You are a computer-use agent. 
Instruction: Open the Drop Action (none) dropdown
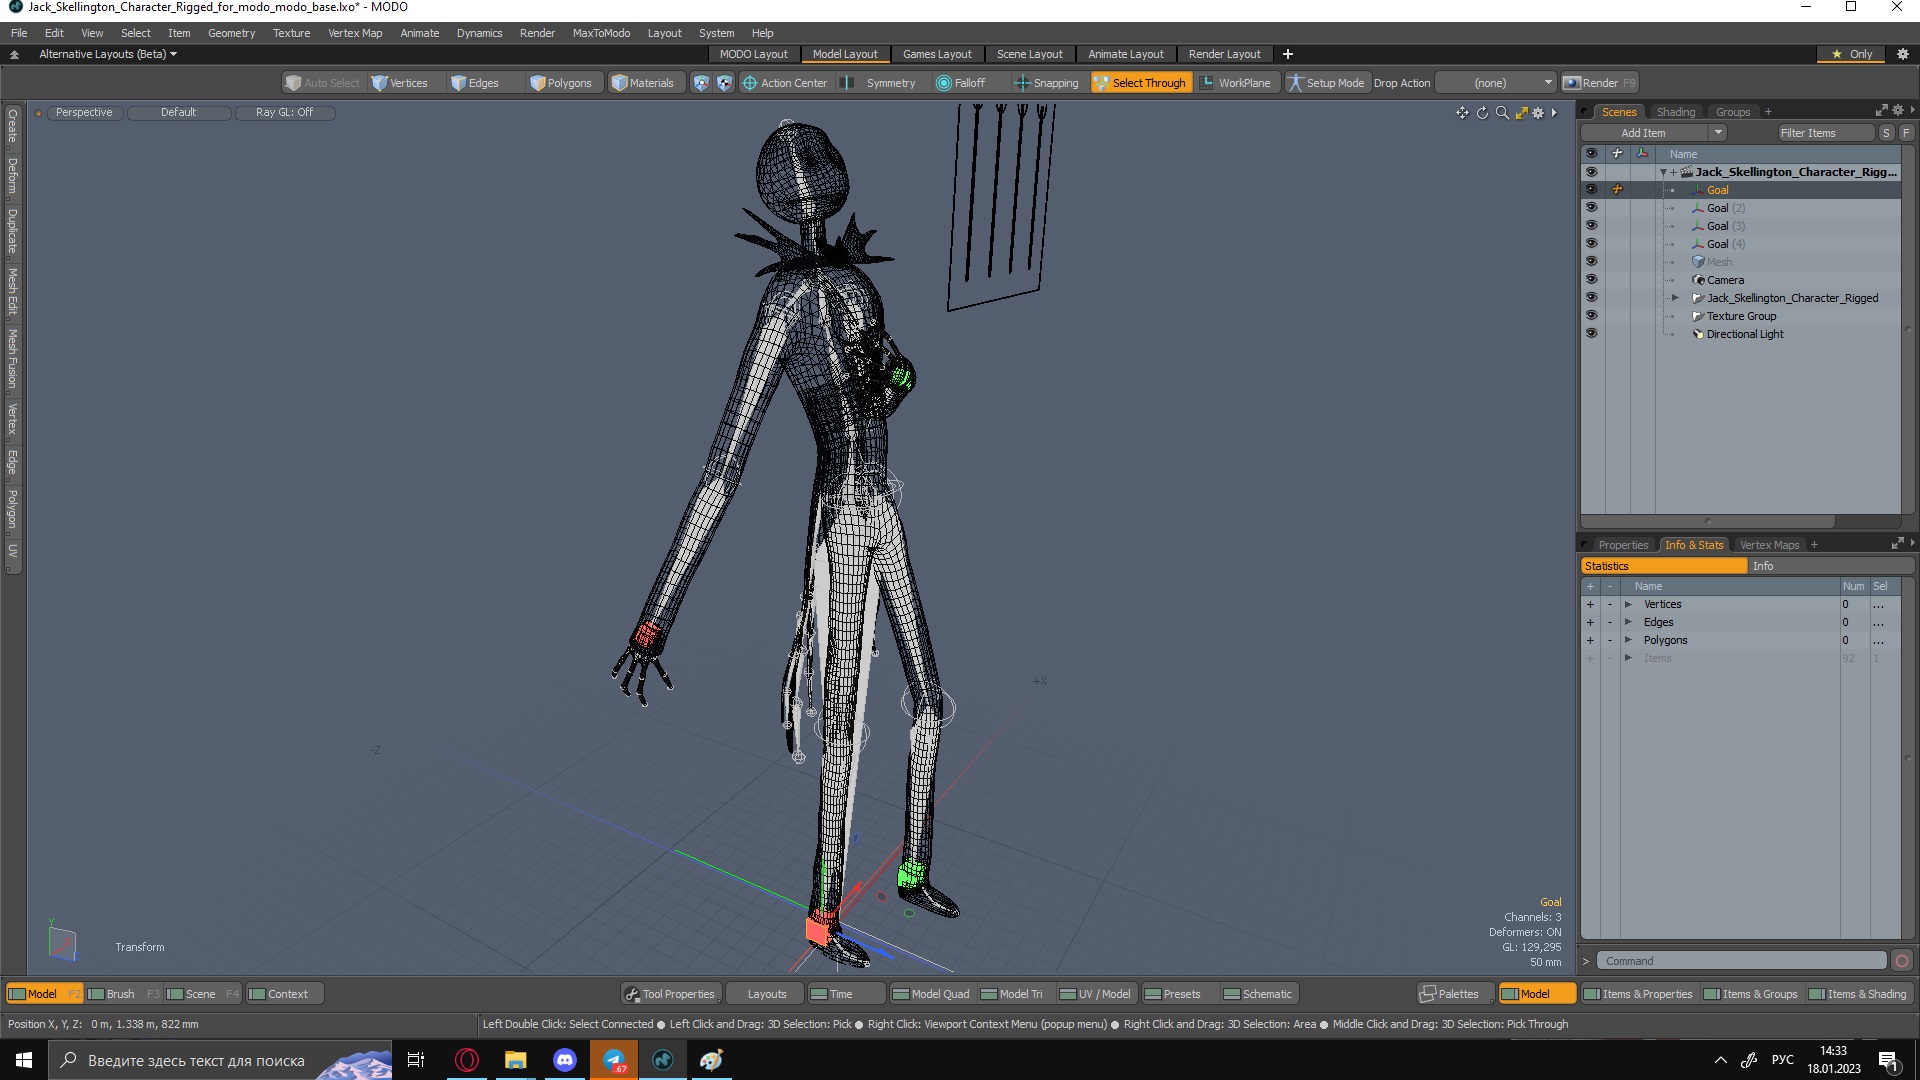tap(1496, 83)
